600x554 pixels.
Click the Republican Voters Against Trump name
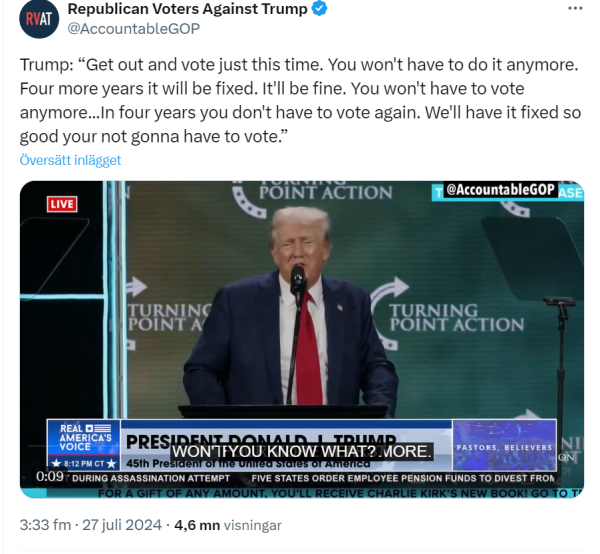[188, 9]
